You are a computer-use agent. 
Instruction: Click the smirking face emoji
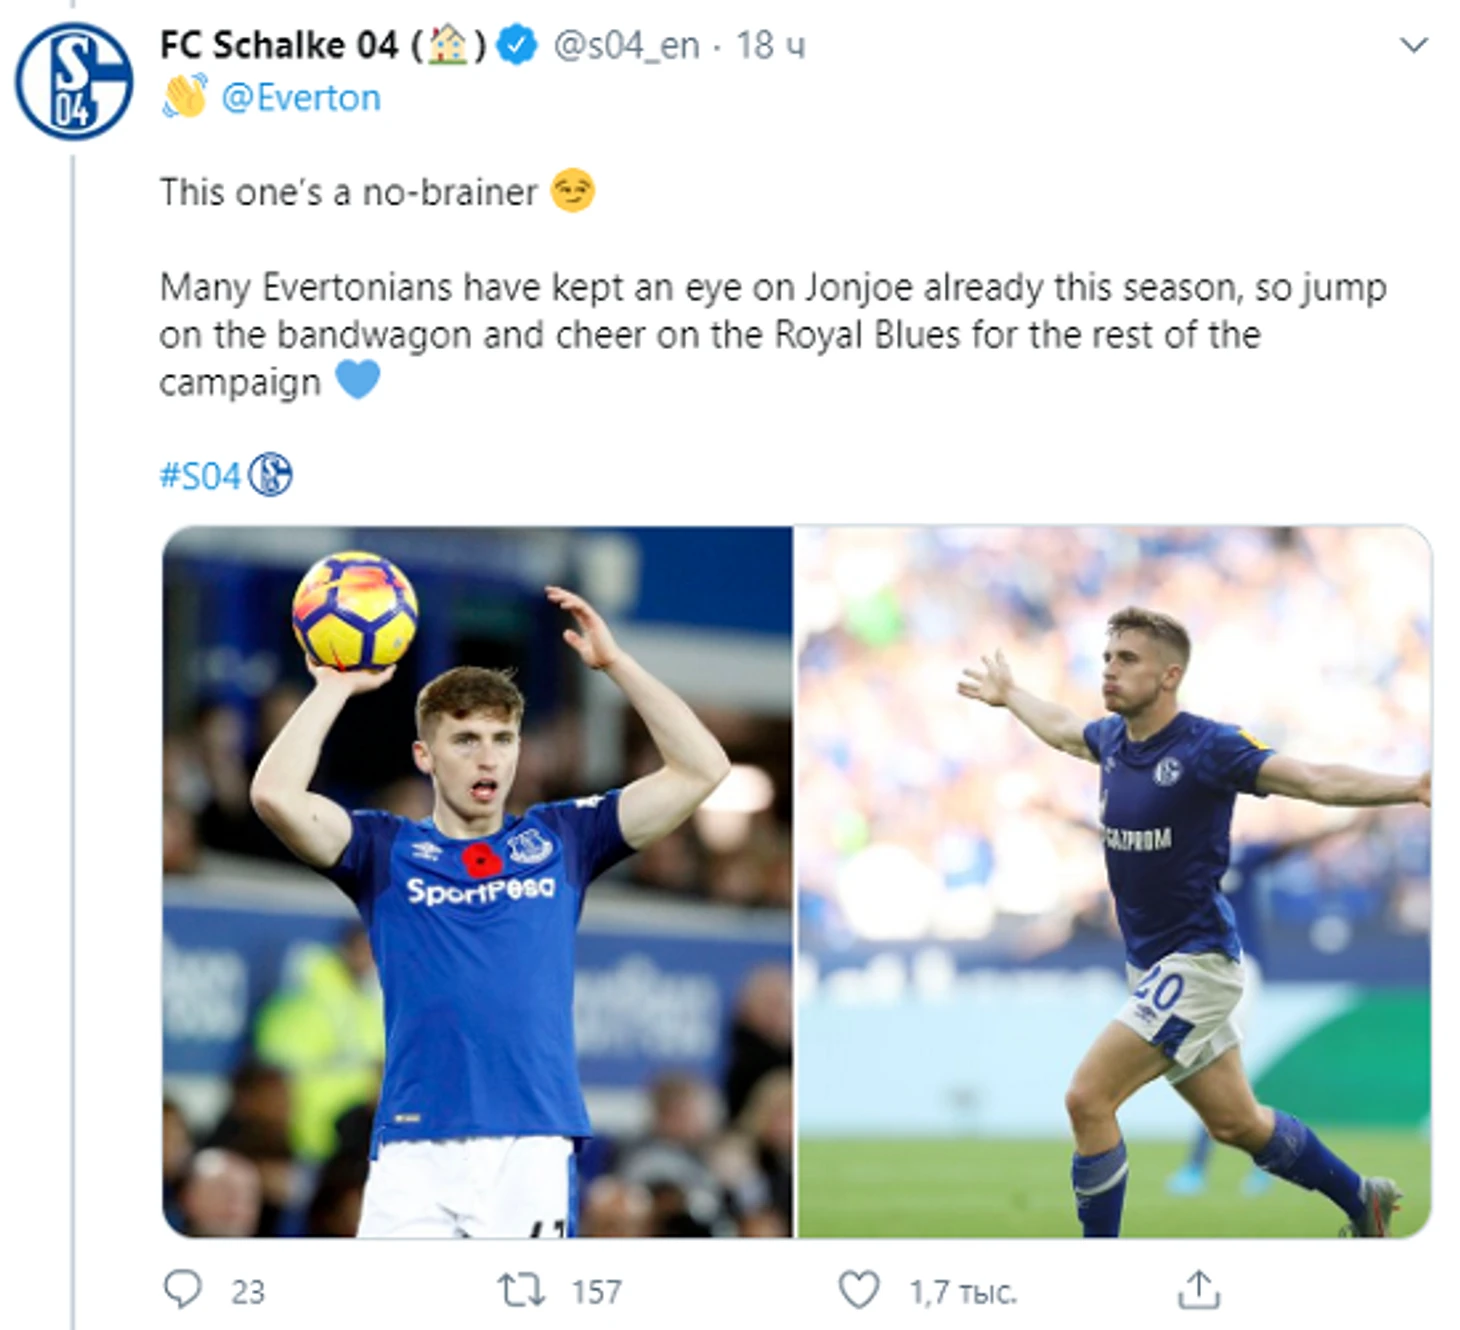573,190
